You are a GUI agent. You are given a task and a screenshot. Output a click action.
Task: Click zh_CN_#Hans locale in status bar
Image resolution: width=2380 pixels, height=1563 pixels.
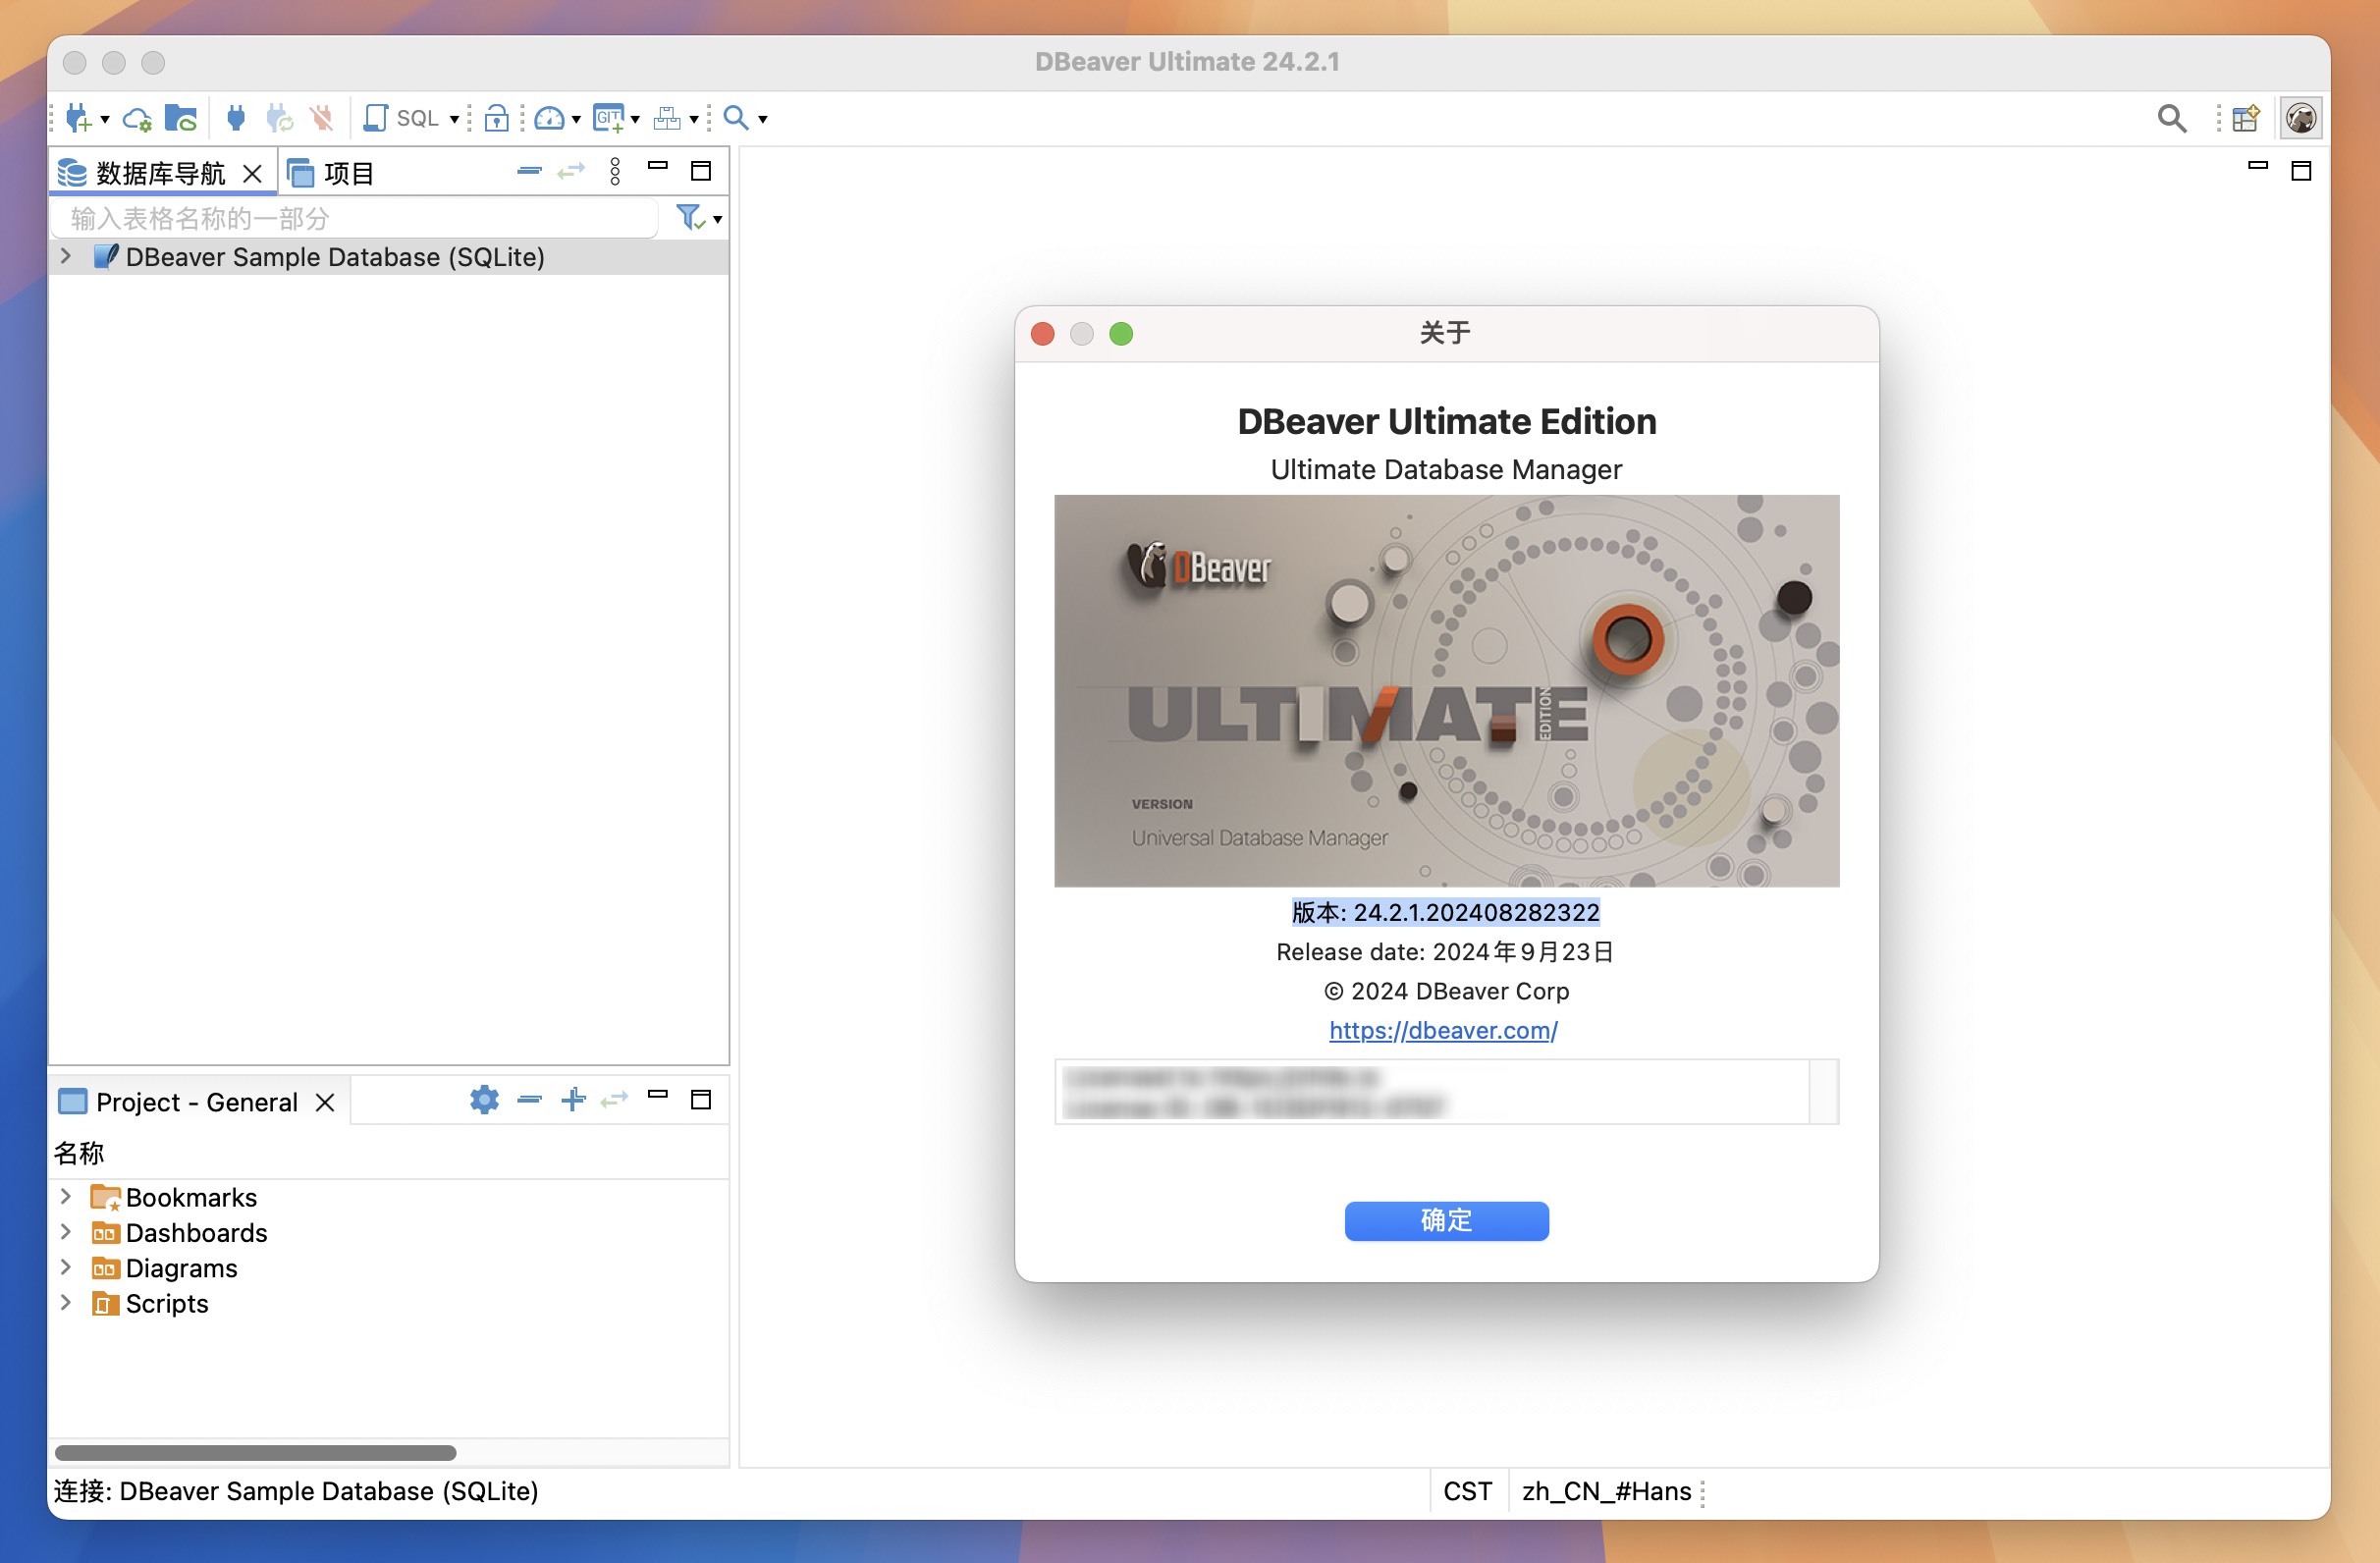click(x=1606, y=1491)
